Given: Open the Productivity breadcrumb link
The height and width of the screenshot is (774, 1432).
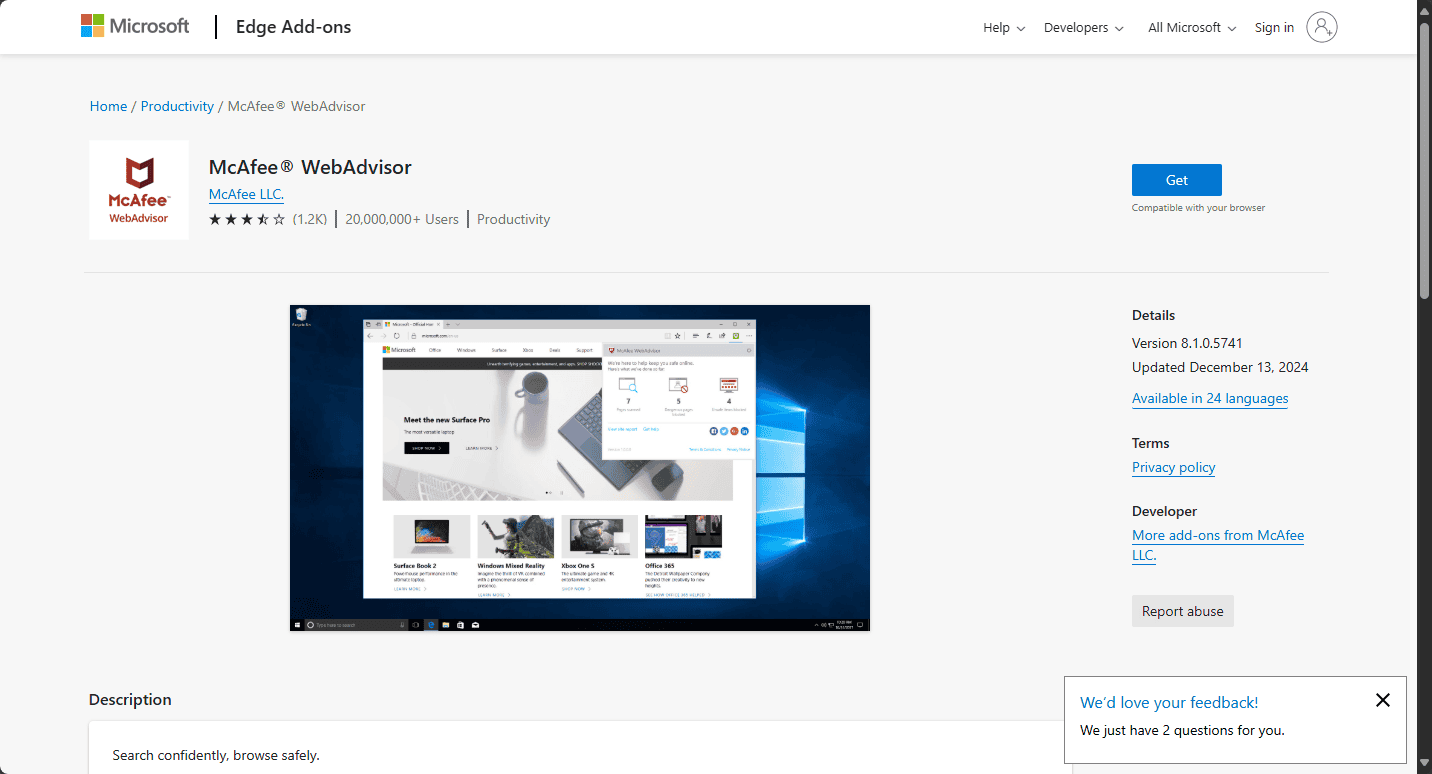Looking at the screenshot, I should [177, 106].
